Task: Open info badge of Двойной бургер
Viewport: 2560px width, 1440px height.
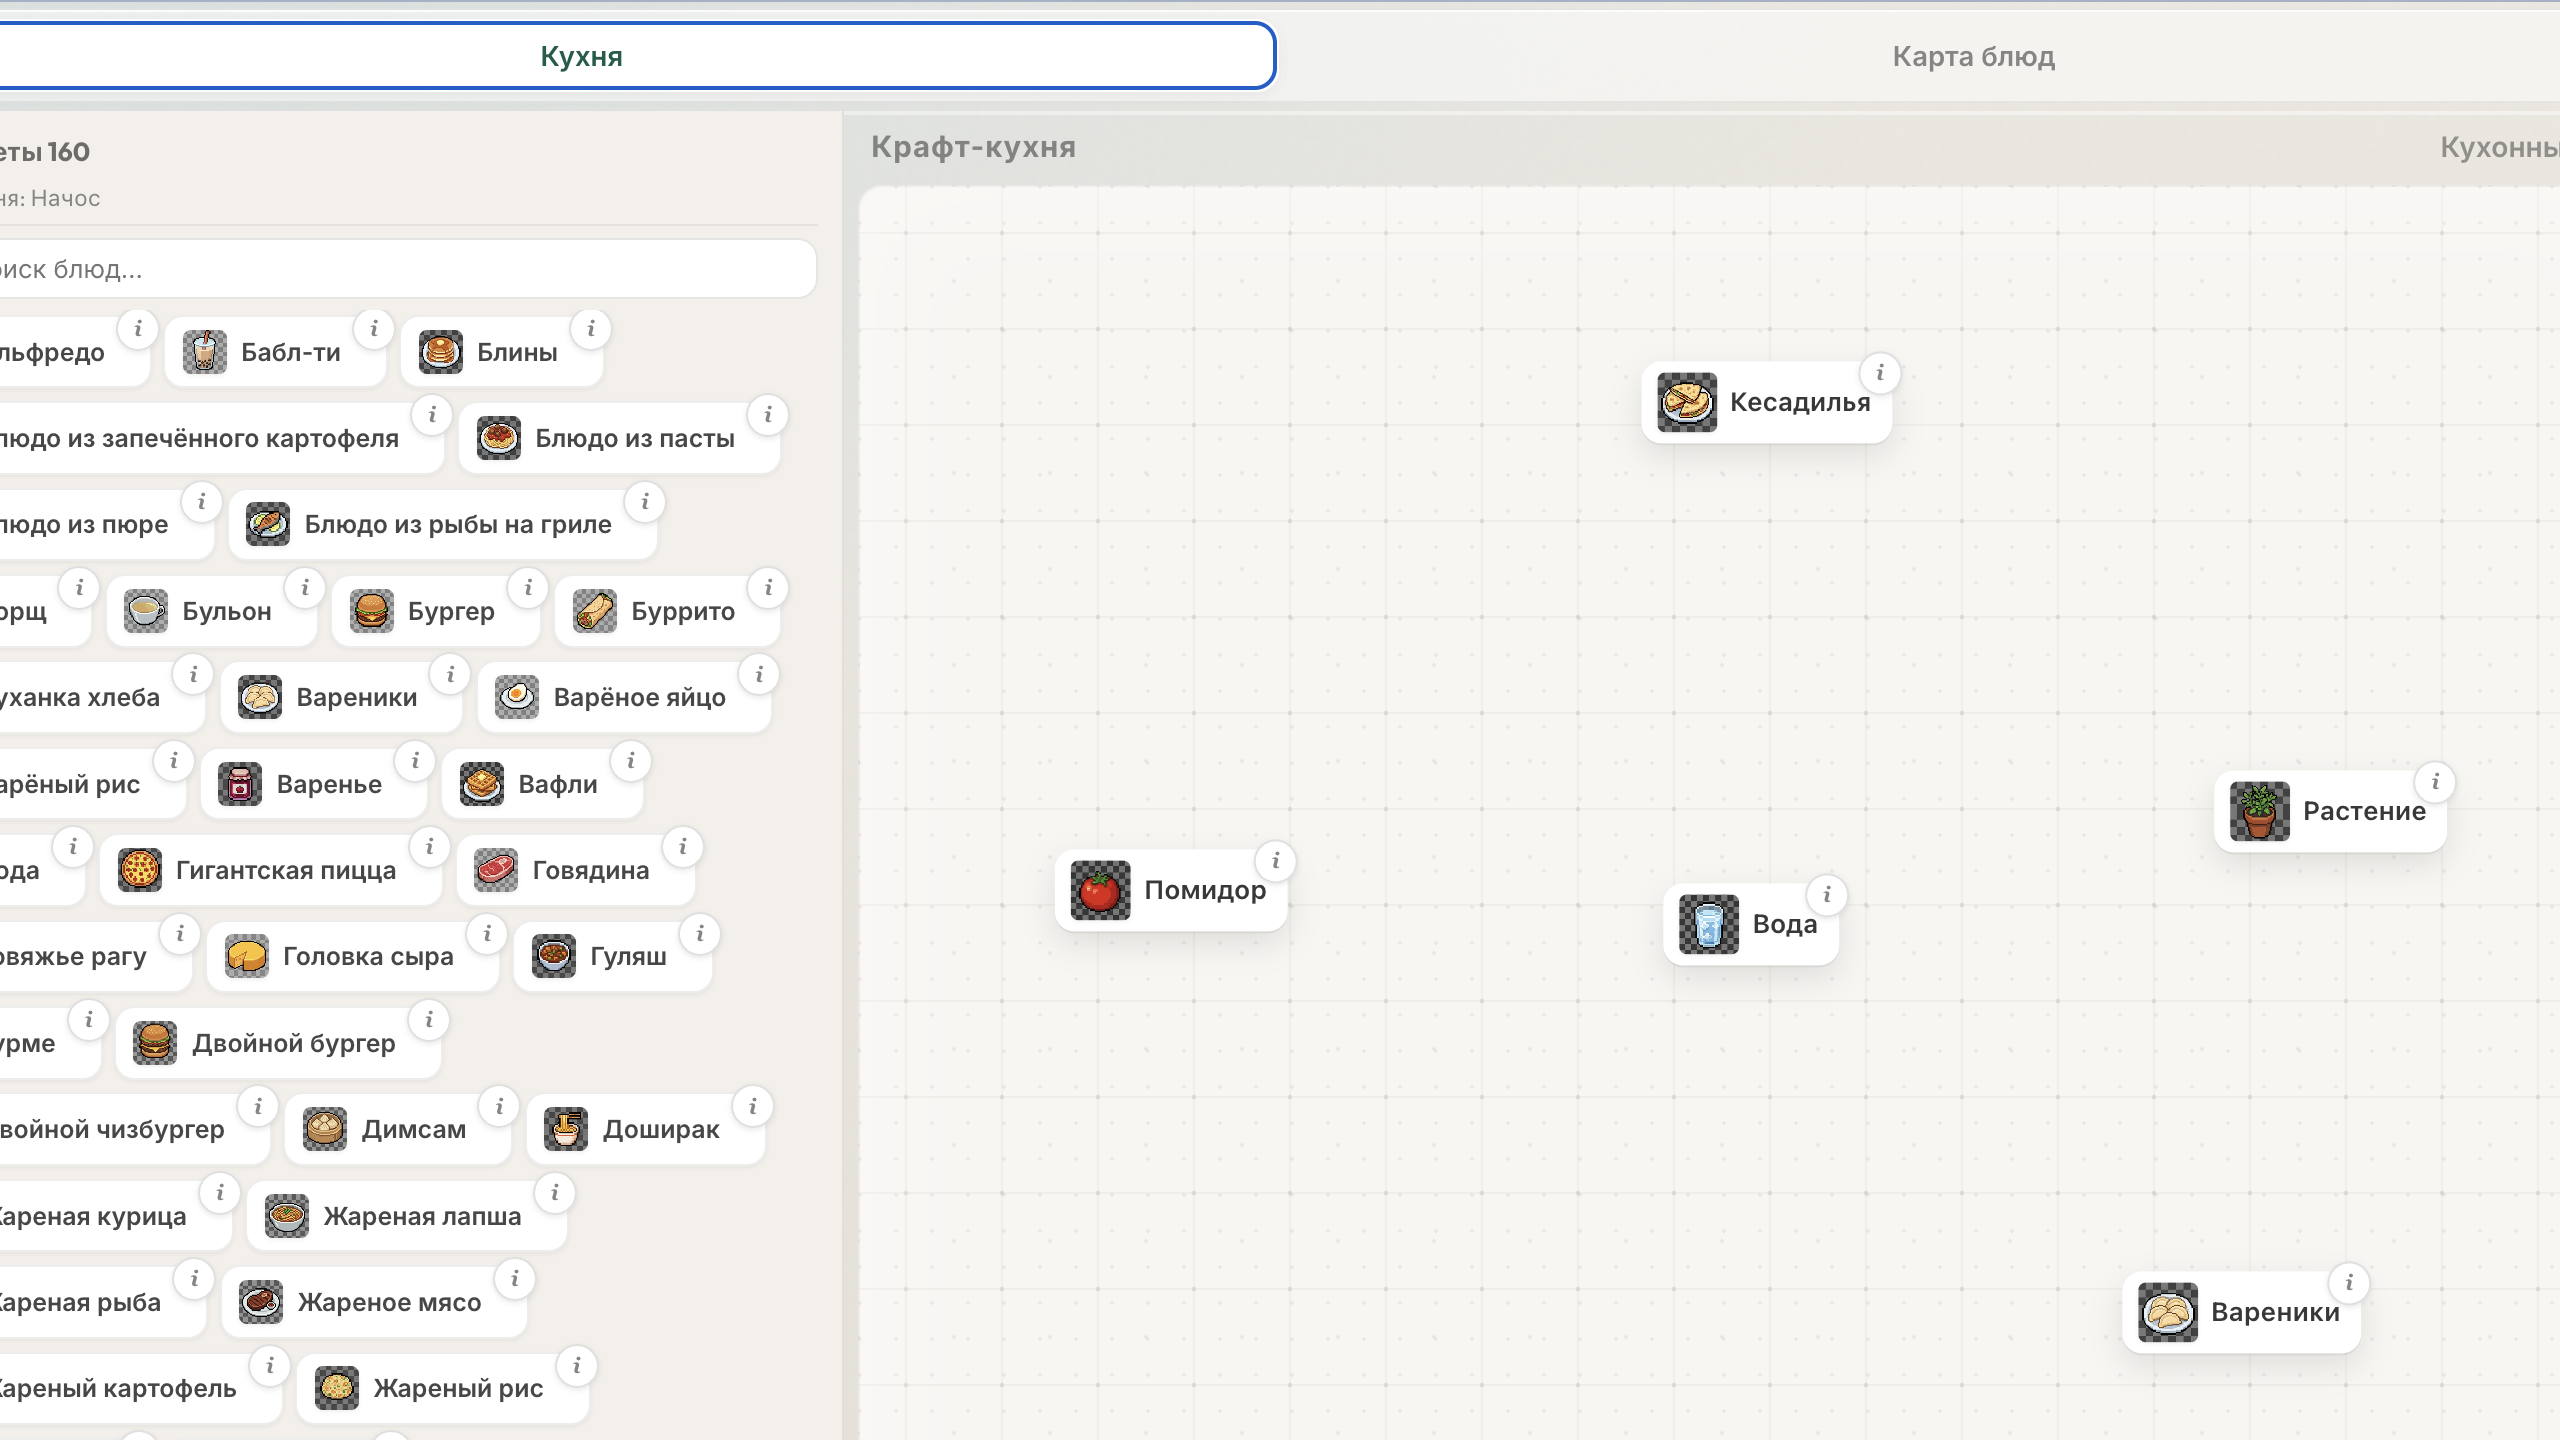Action: 429,1020
